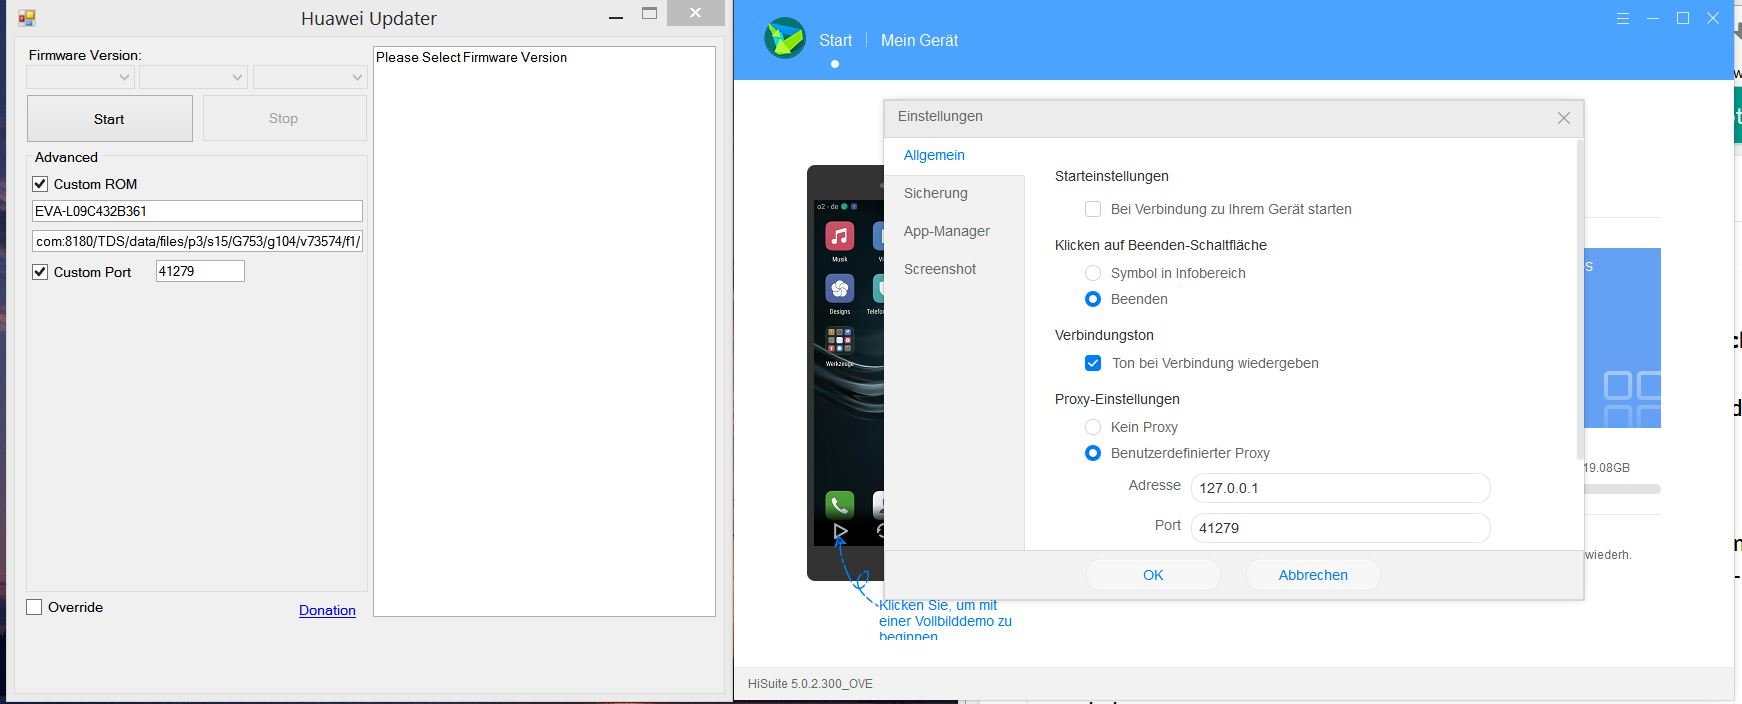Image resolution: width=1742 pixels, height=704 pixels.
Task: Open the HiSuite hamburger menu icon
Action: 1622,19
